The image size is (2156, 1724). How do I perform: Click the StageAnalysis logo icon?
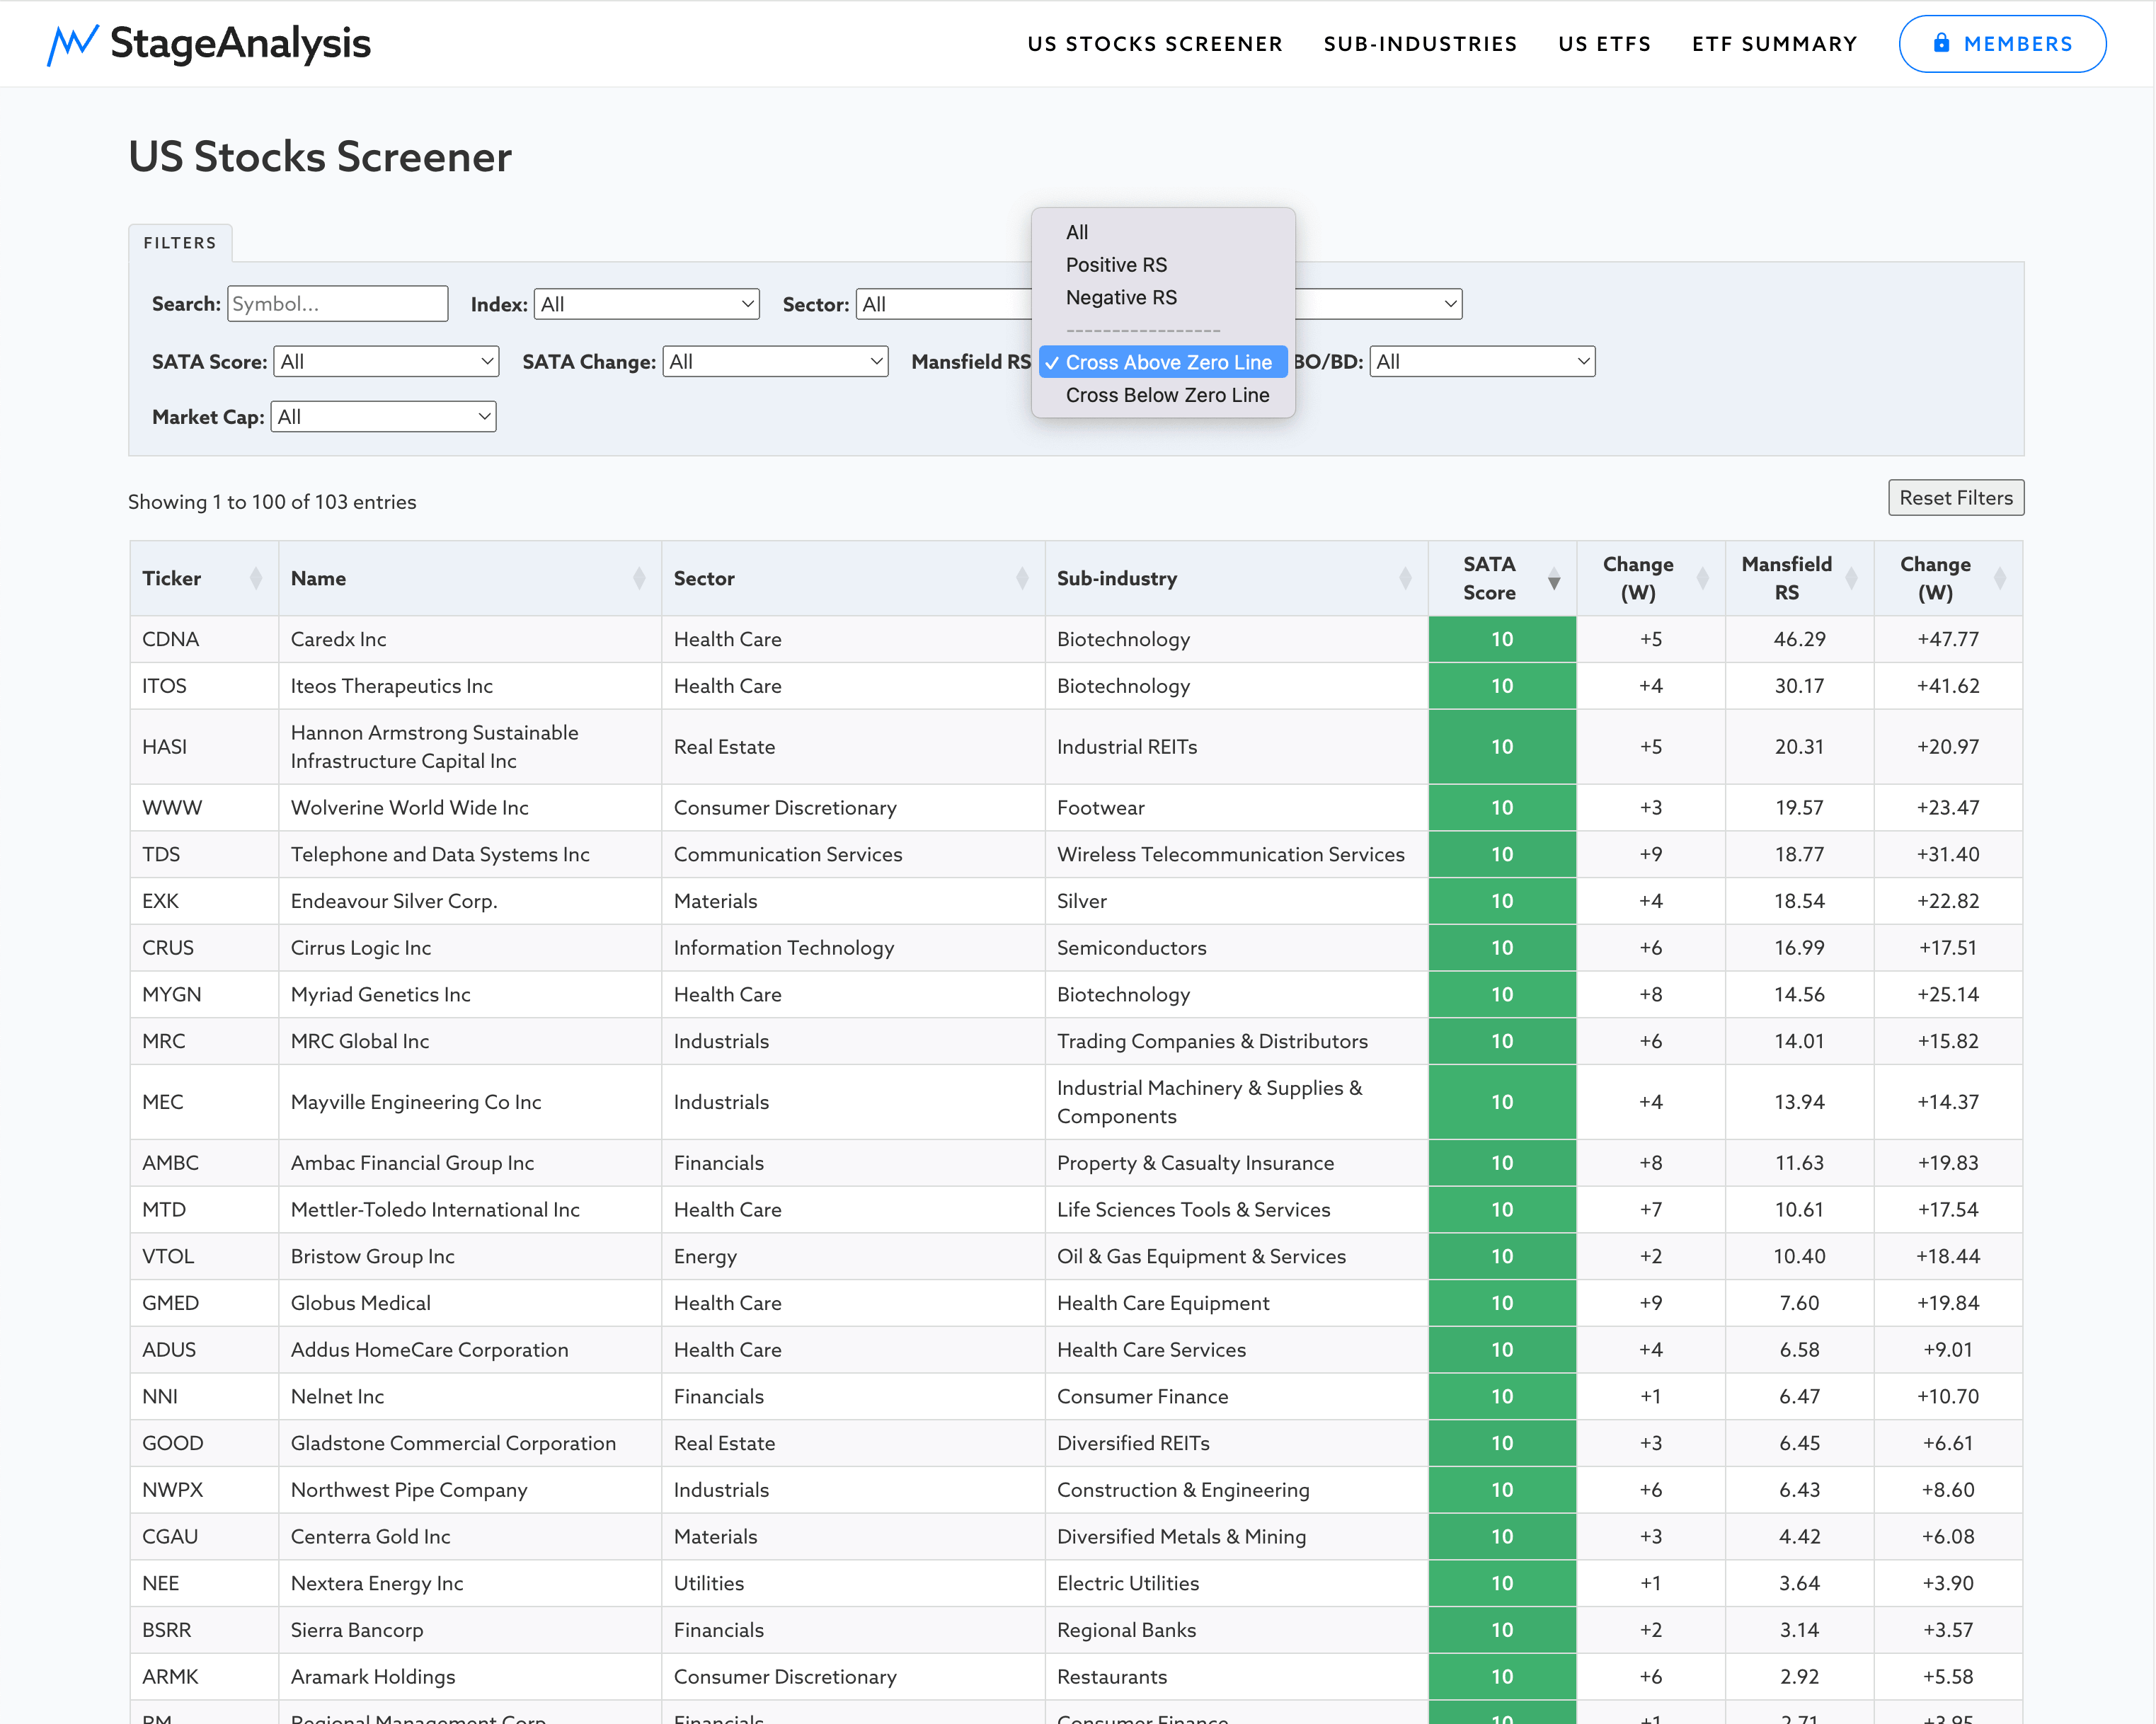coord(72,44)
